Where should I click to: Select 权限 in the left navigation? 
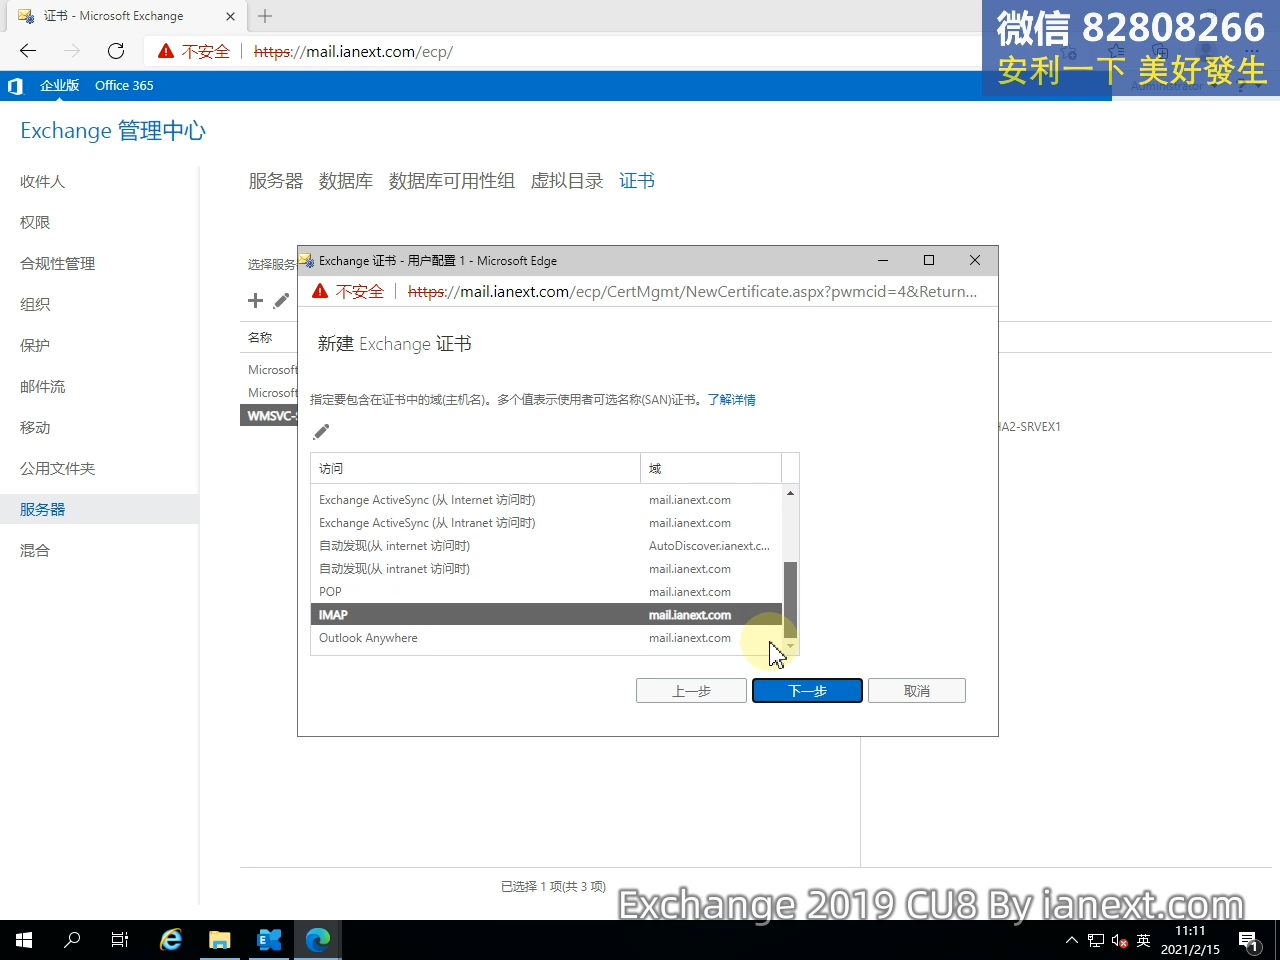point(35,222)
